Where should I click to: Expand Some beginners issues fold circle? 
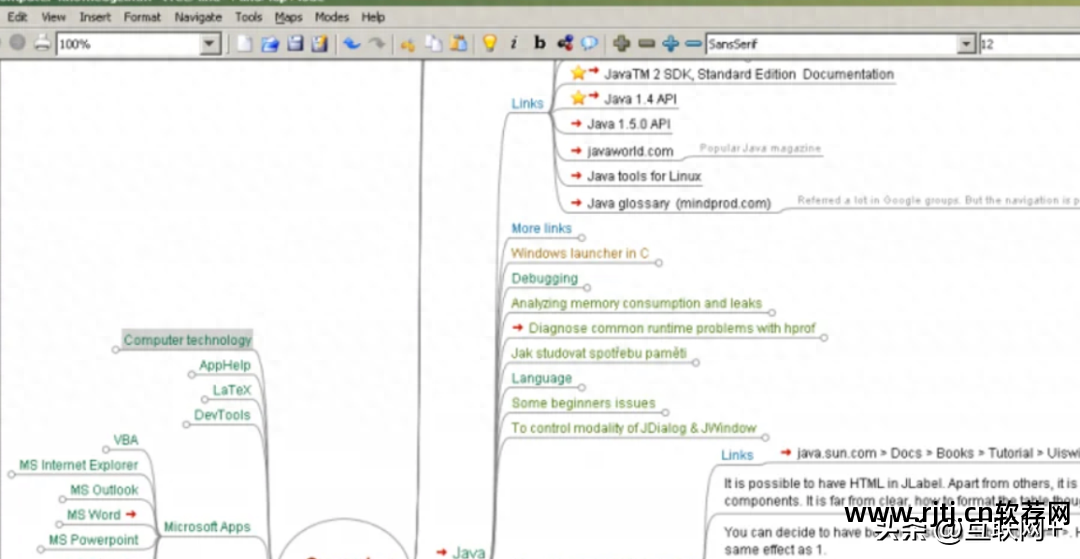pos(665,412)
